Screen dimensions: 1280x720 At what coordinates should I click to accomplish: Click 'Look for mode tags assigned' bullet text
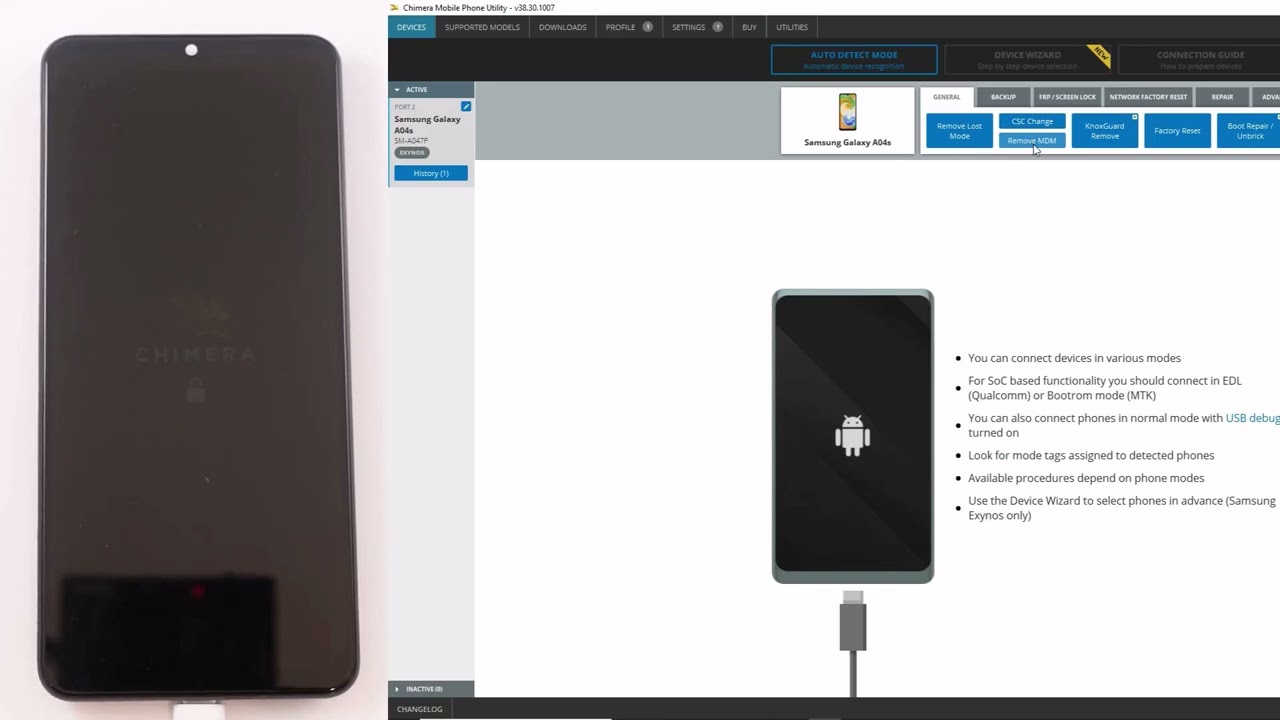(x=1091, y=455)
